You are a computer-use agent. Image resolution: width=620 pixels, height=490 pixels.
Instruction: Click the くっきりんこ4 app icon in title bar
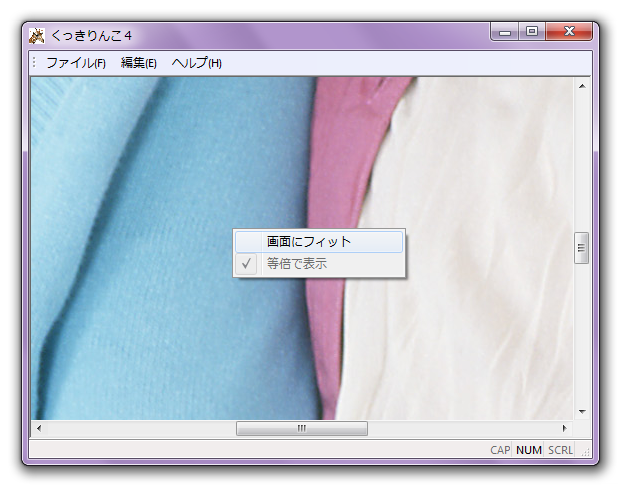click(x=37, y=36)
